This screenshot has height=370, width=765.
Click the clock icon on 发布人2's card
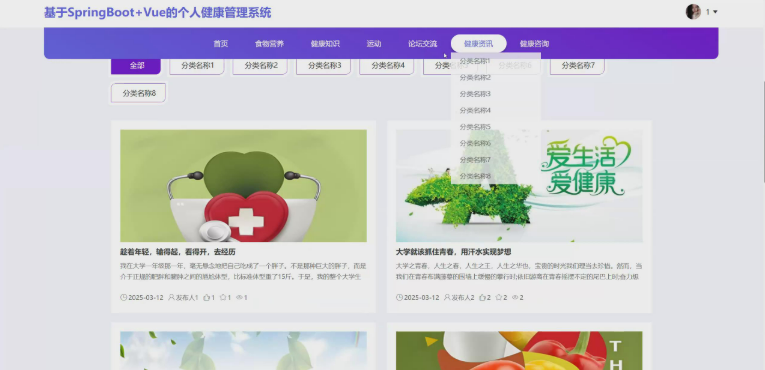pyautogui.click(x=399, y=297)
